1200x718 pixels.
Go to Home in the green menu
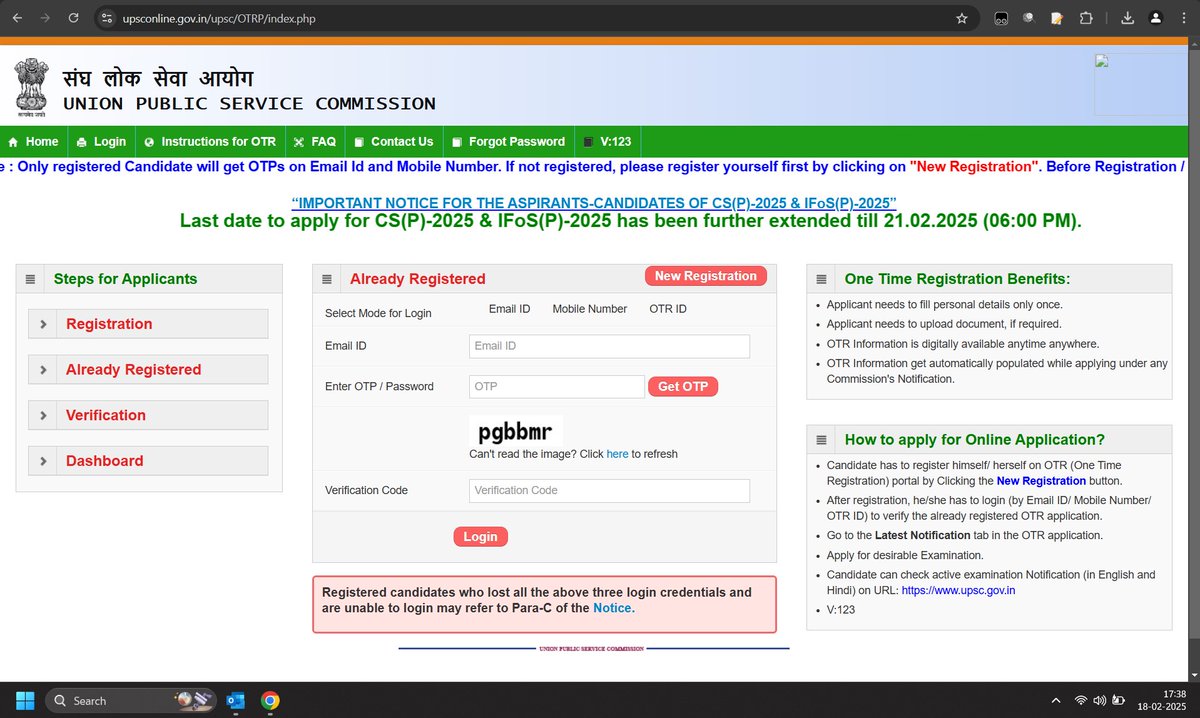click(33, 142)
